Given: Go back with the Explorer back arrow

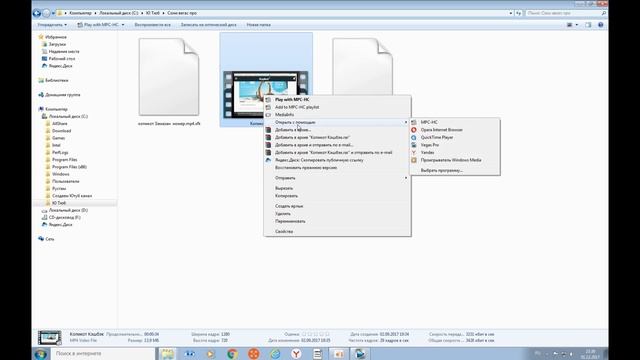Looking at the screenshot, I should (37, 13).
